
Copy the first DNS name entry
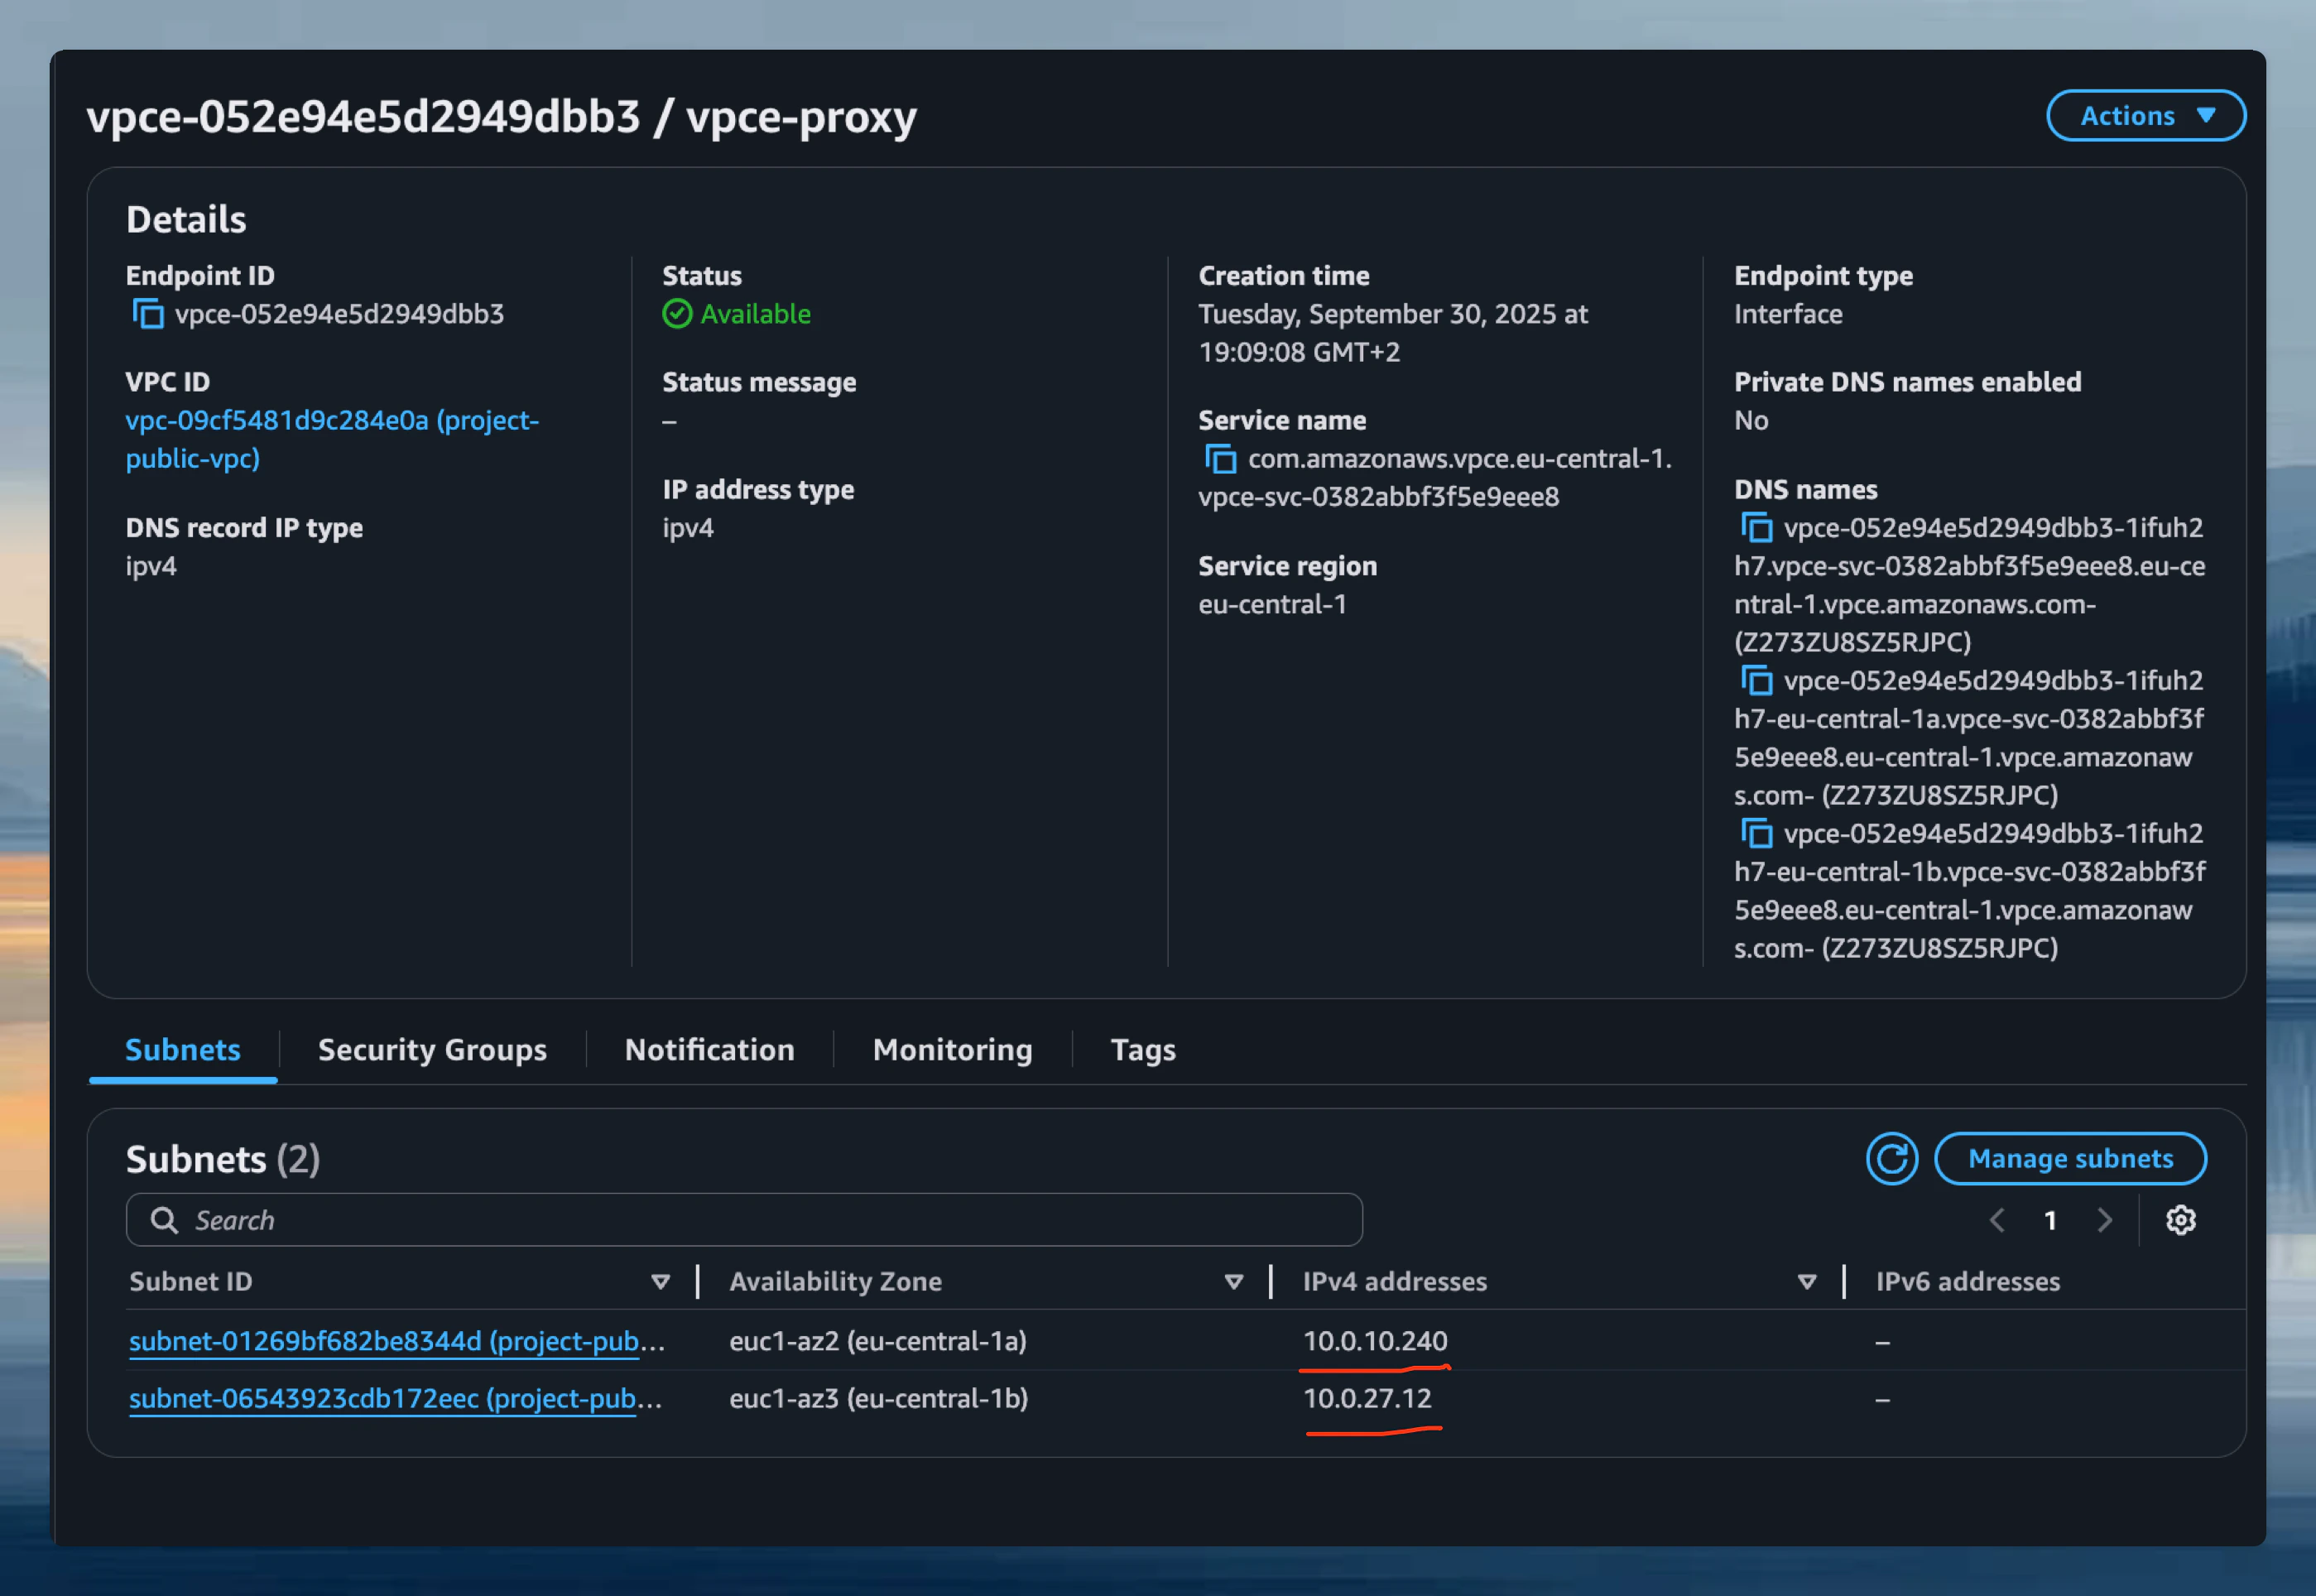[x=1757, y=527]
